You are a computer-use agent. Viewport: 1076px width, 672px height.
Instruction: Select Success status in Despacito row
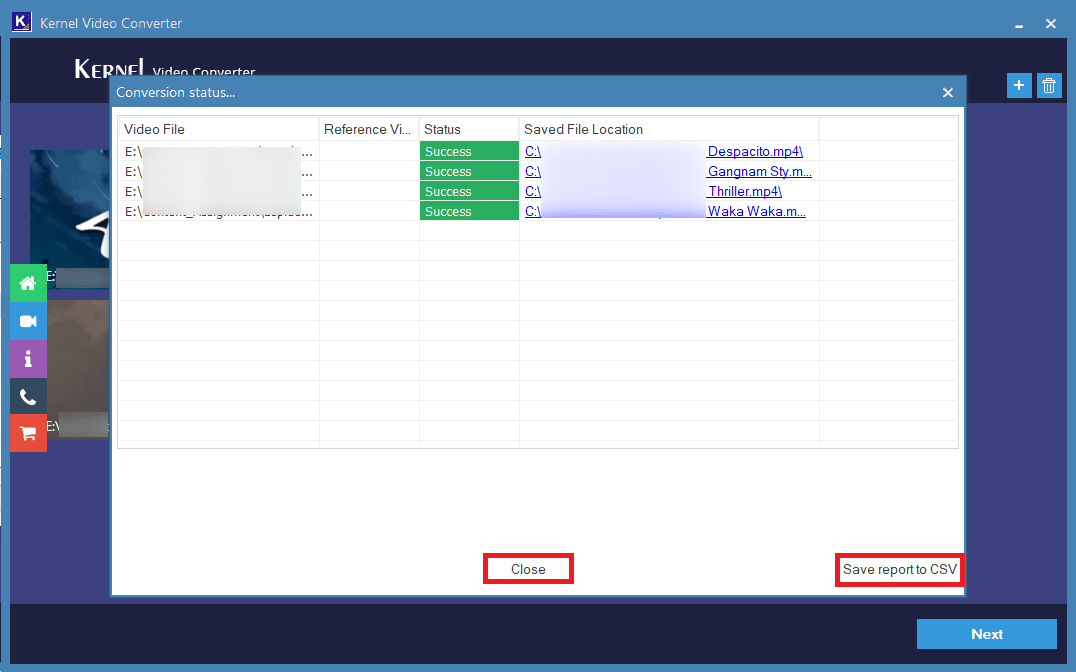pos(469,151)
